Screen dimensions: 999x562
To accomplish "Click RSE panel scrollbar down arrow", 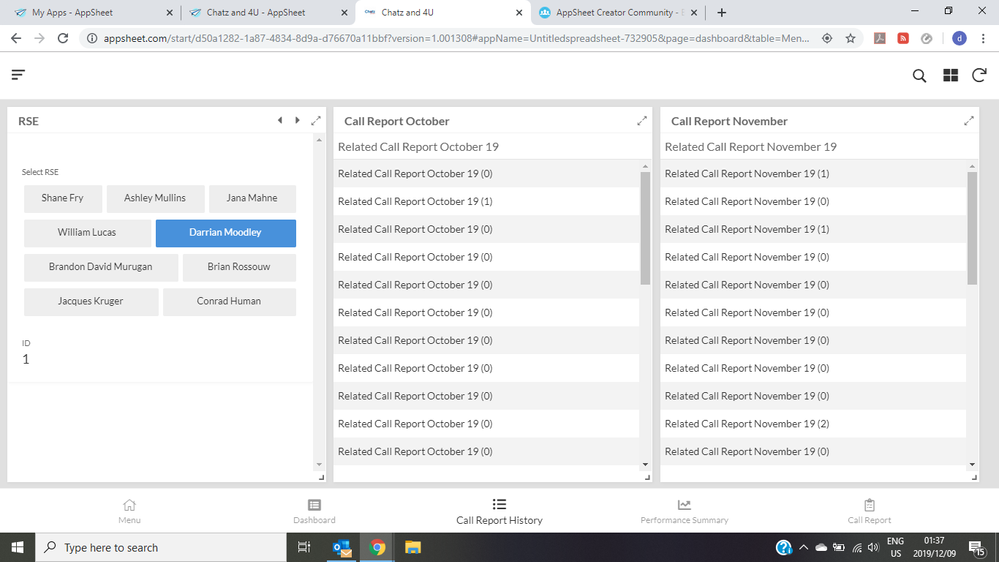I will tap(319, 465).
